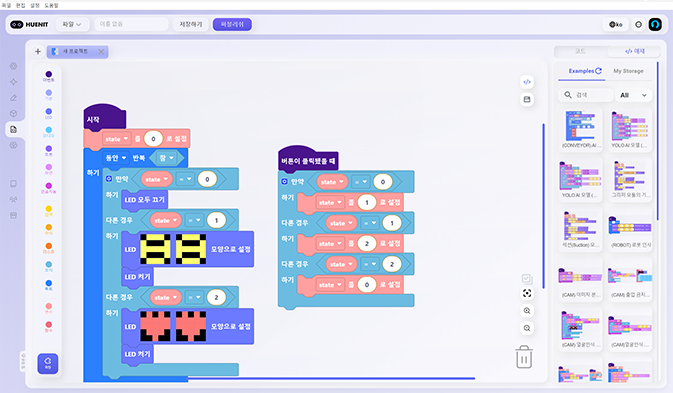Toggle code view icon in workspace corner
Image resolution: width=673 pixels, height=393 pixels.
527,82
